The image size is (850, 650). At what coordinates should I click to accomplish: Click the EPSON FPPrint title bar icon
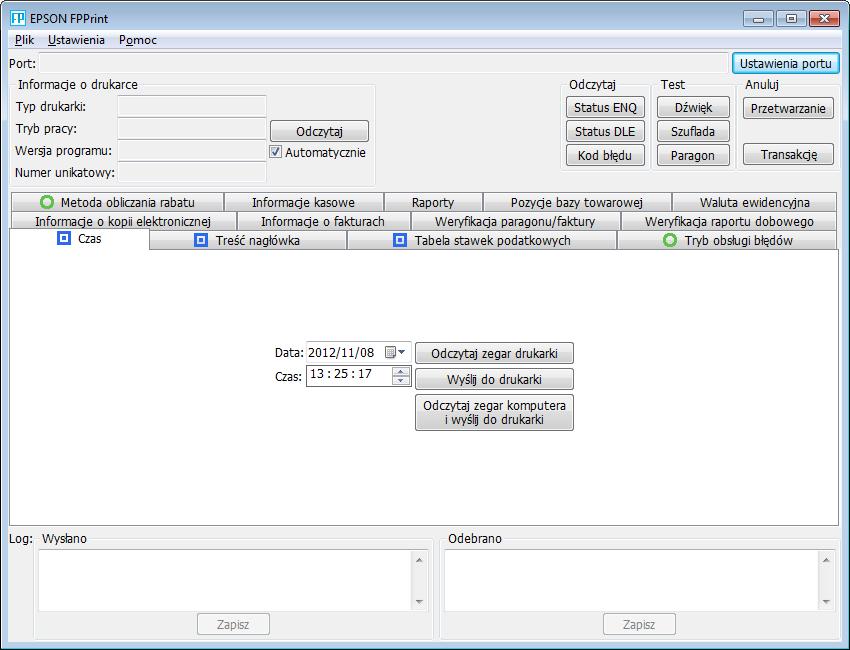click(18, 18)
